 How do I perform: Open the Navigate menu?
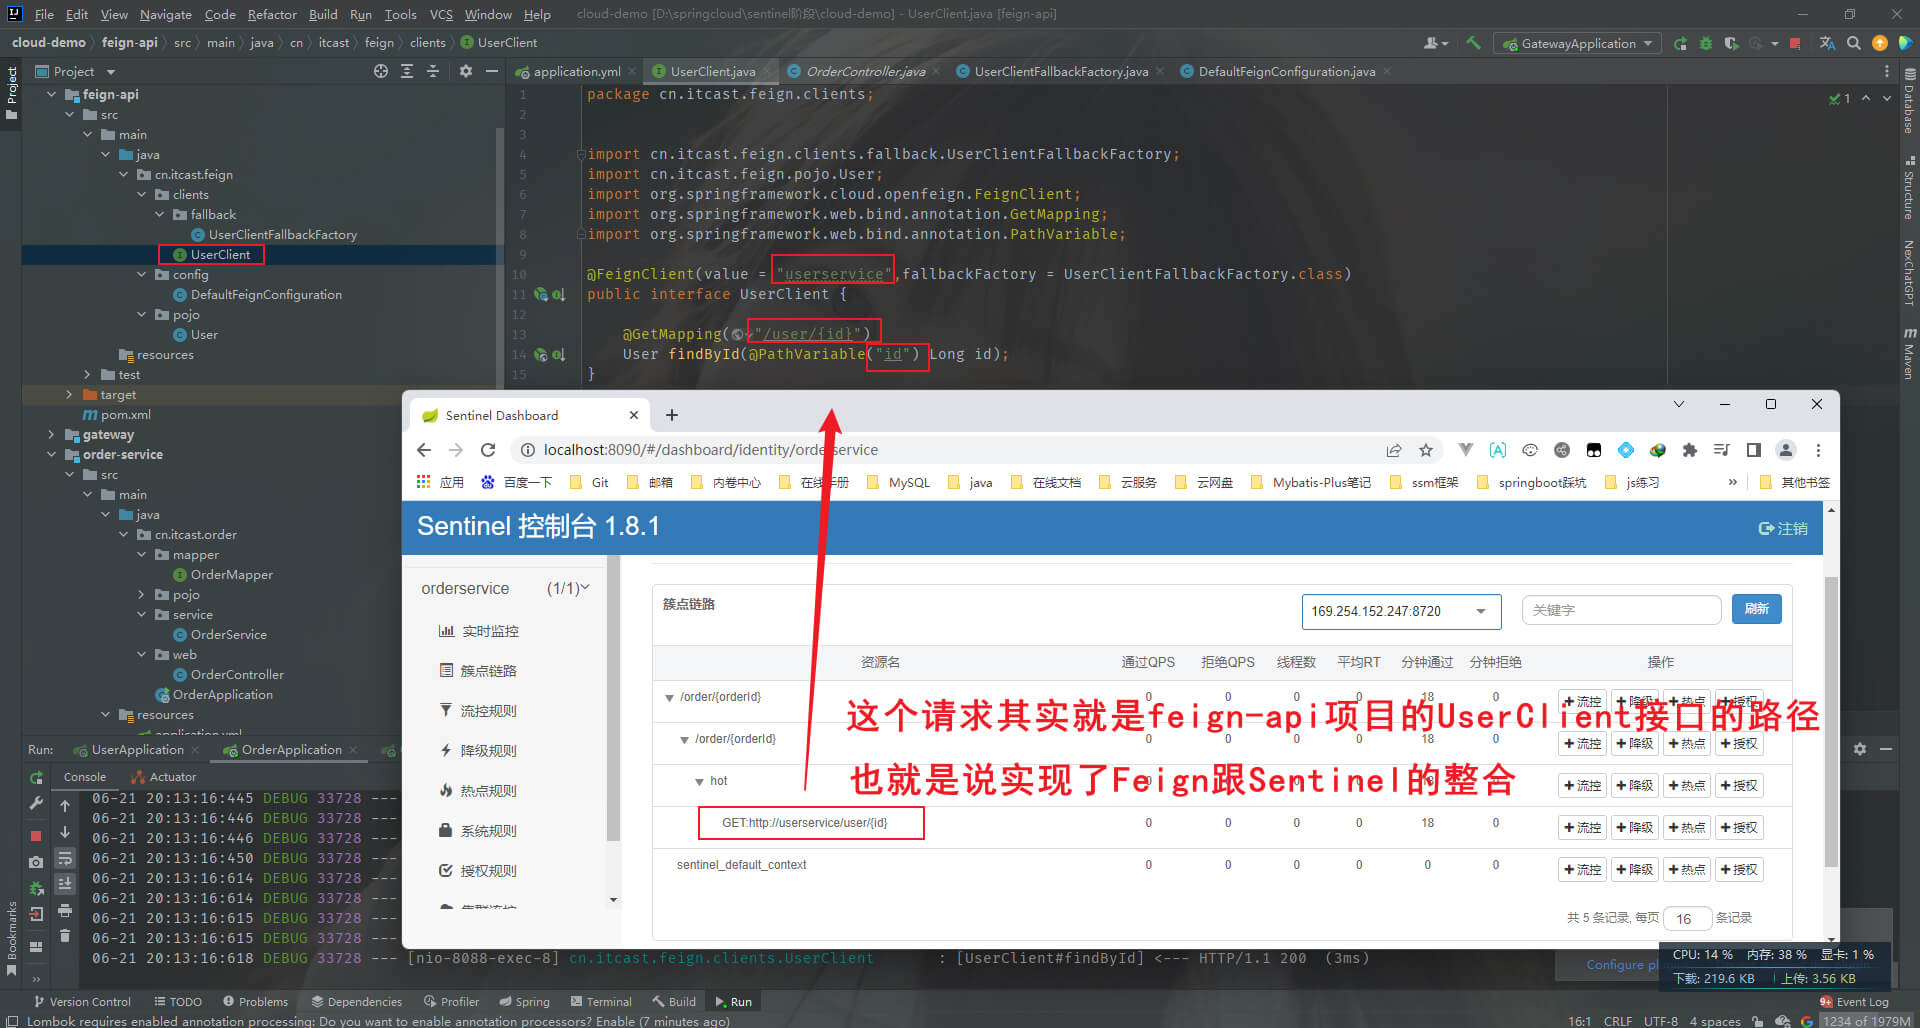(x=165, y=14)
